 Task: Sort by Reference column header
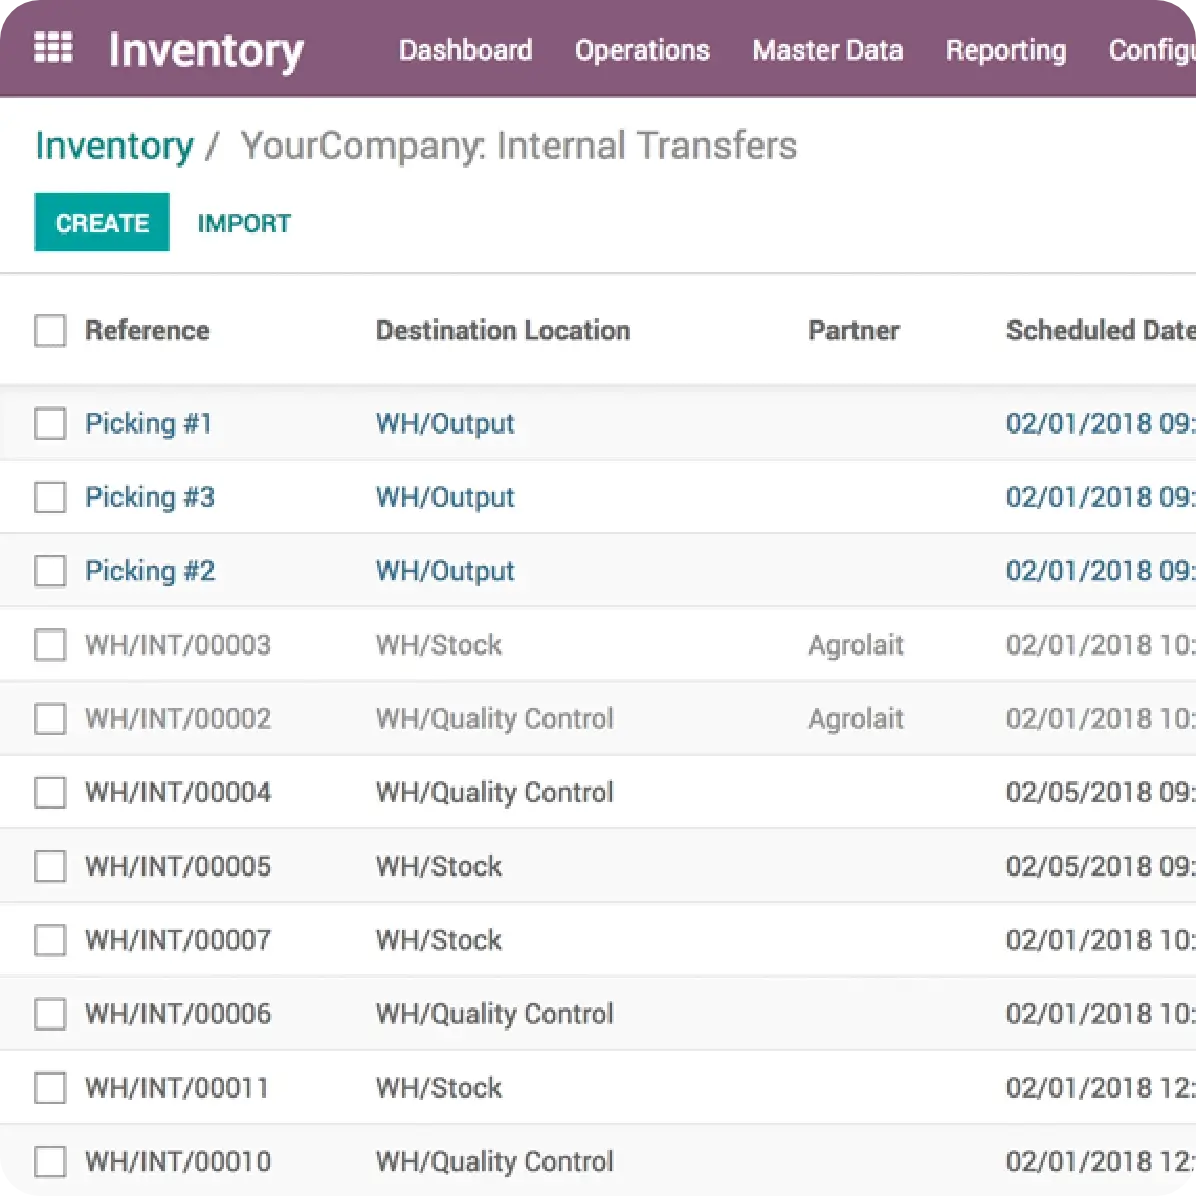[x=147, y=330]
